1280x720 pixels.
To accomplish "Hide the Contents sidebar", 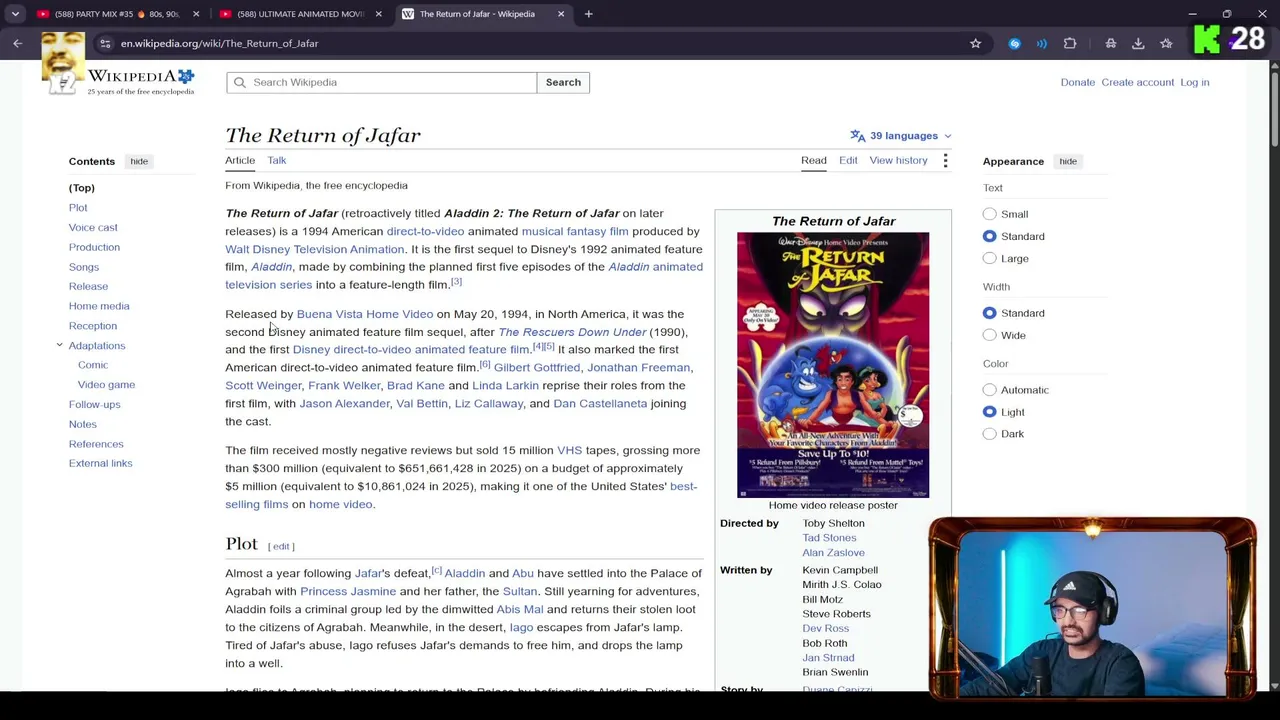I will (x=139, y=161).
